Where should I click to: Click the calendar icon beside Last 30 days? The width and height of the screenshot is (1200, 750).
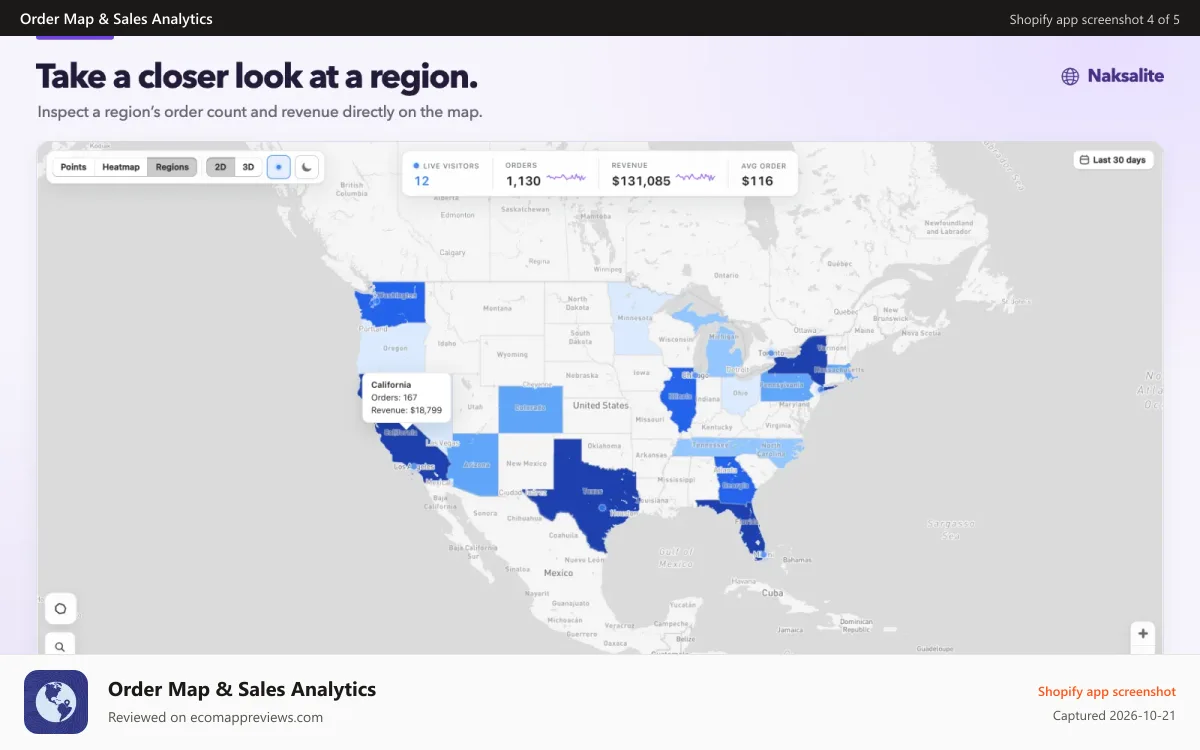[1084, 160]
